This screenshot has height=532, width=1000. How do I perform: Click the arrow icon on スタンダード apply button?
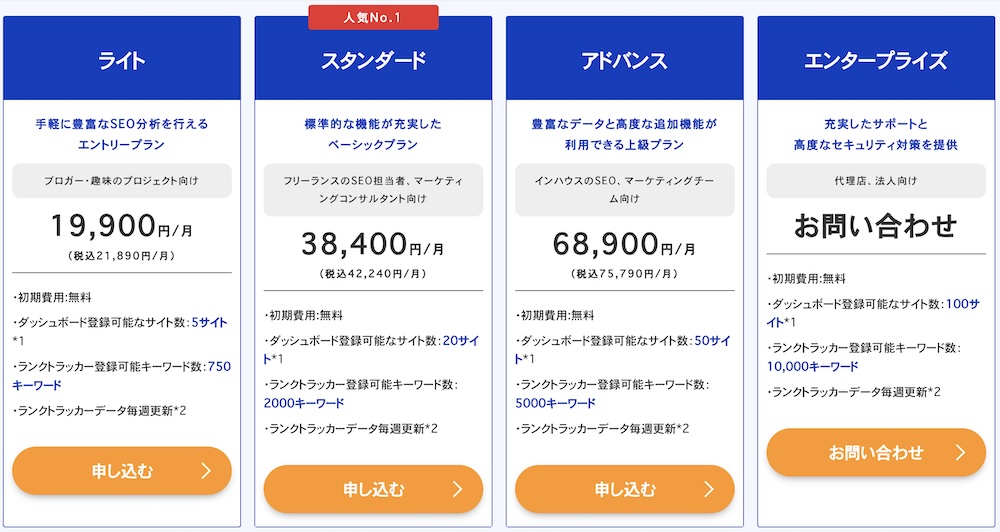pos(457,489)
